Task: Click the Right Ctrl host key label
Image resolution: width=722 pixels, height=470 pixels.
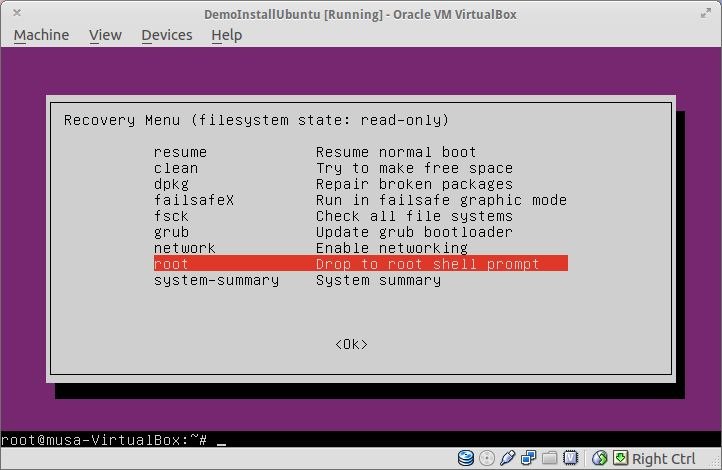Action: [664, 458]
